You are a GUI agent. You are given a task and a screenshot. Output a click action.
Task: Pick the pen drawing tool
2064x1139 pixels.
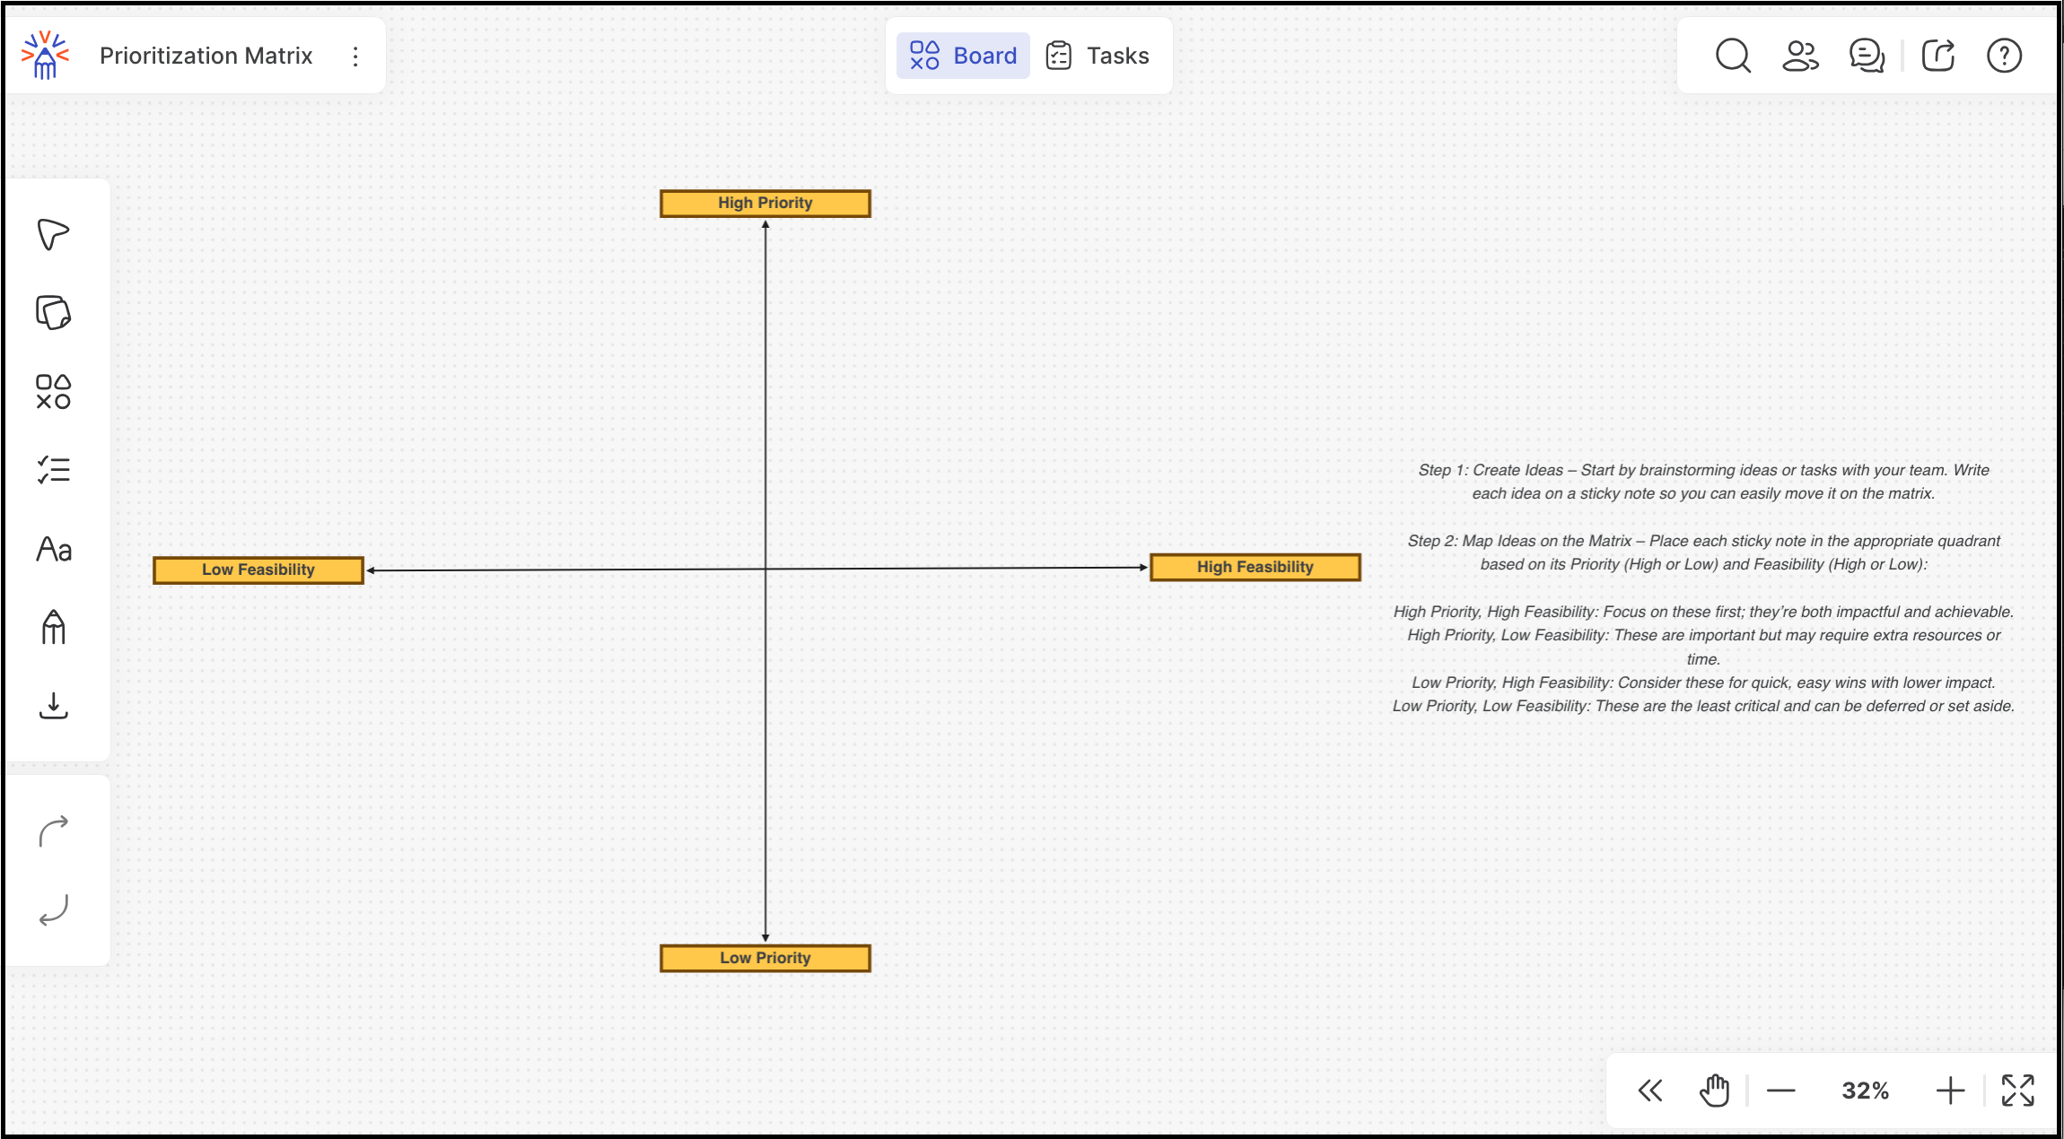click(54, 627)
